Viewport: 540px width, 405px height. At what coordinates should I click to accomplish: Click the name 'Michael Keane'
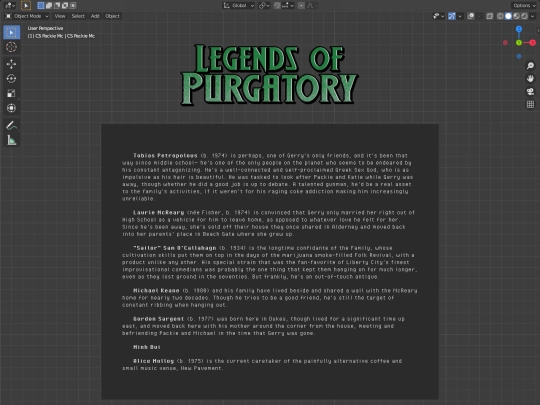point(156,291)
